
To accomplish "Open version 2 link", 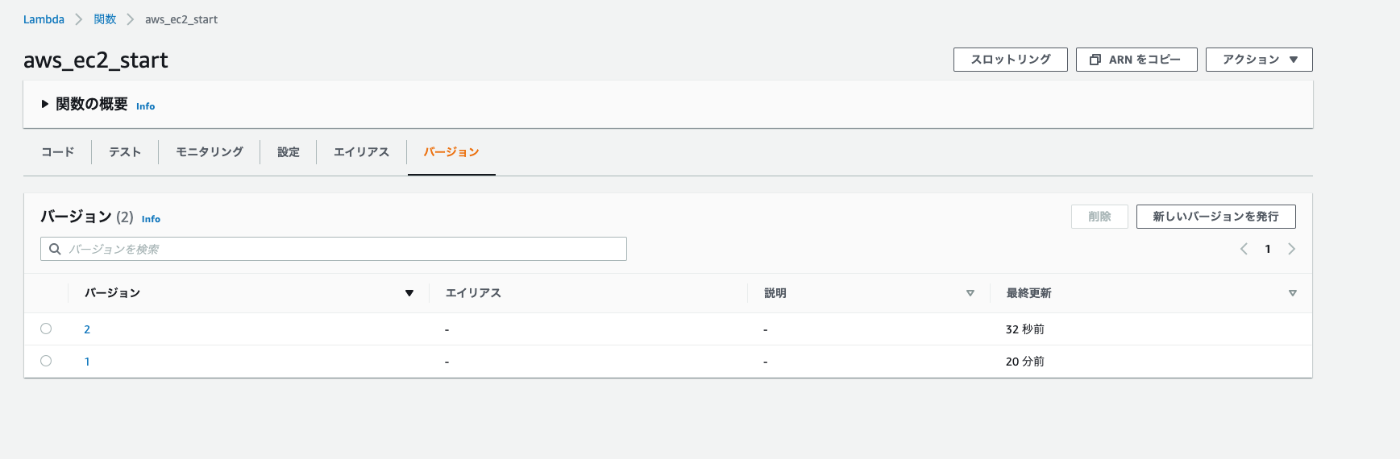I will 87,329.
